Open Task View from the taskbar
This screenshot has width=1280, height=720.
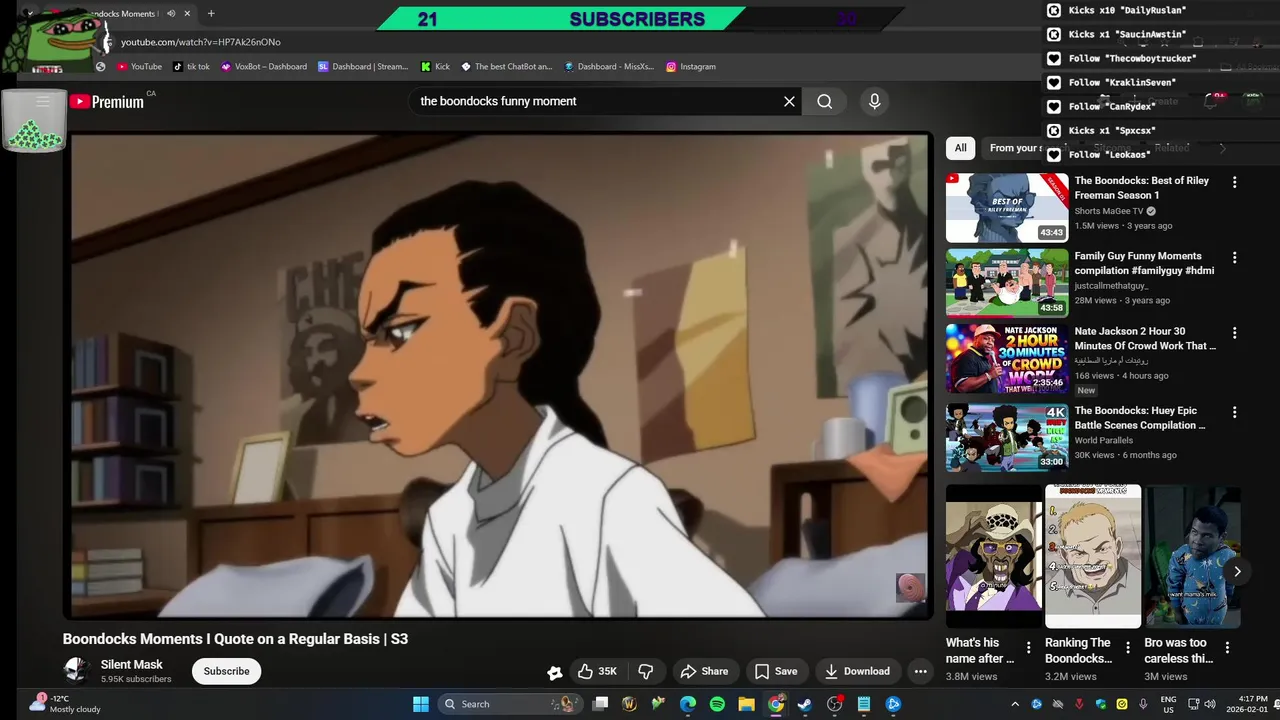[600, 704]
